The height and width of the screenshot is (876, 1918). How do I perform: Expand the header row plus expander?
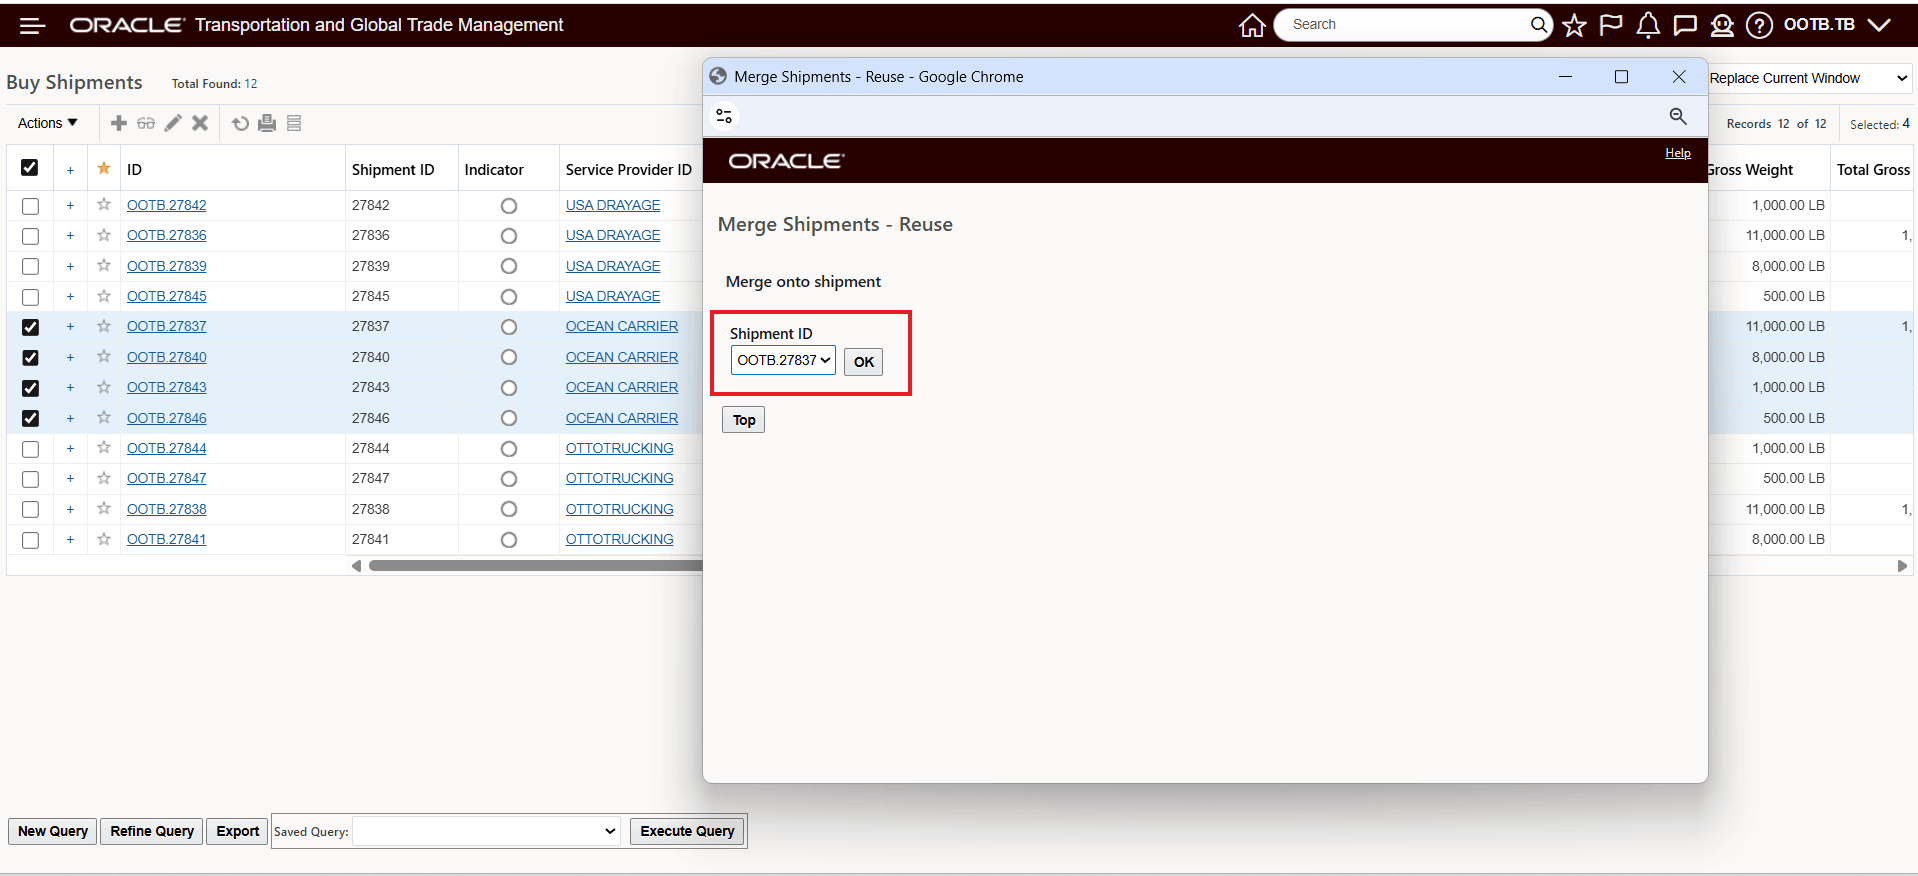click(70, 170)
